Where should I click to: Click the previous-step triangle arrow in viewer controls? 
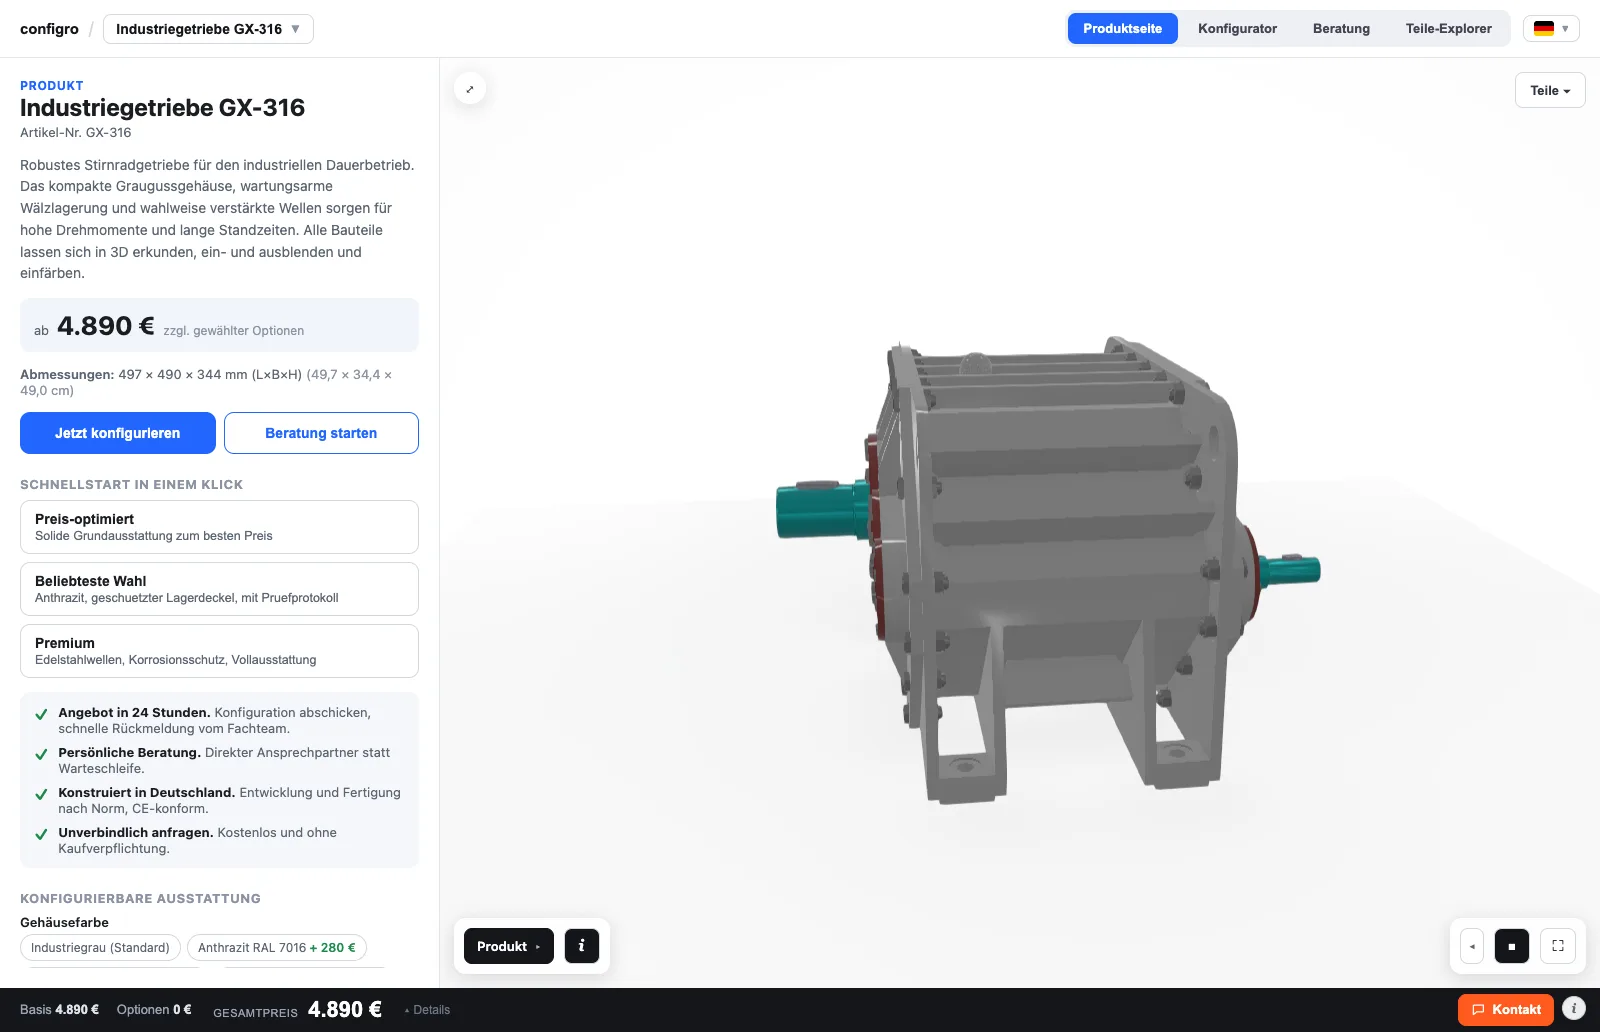click(x=1472, y=946)
